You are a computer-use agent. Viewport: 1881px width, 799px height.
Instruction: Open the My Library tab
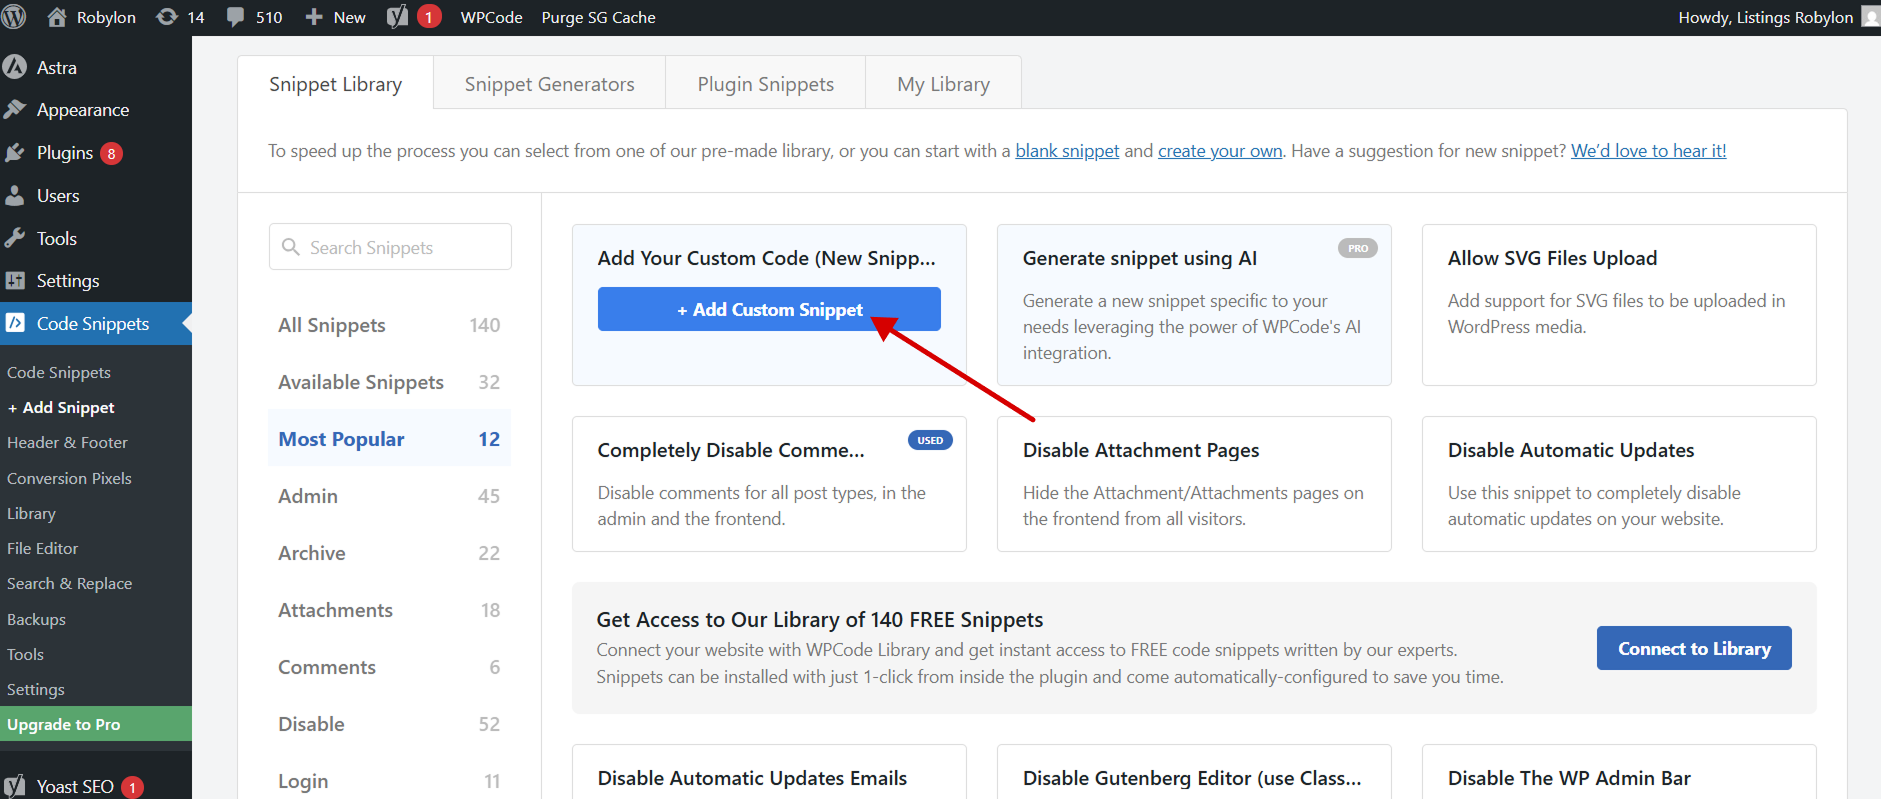pyautogui.click(x=944, y=84)
